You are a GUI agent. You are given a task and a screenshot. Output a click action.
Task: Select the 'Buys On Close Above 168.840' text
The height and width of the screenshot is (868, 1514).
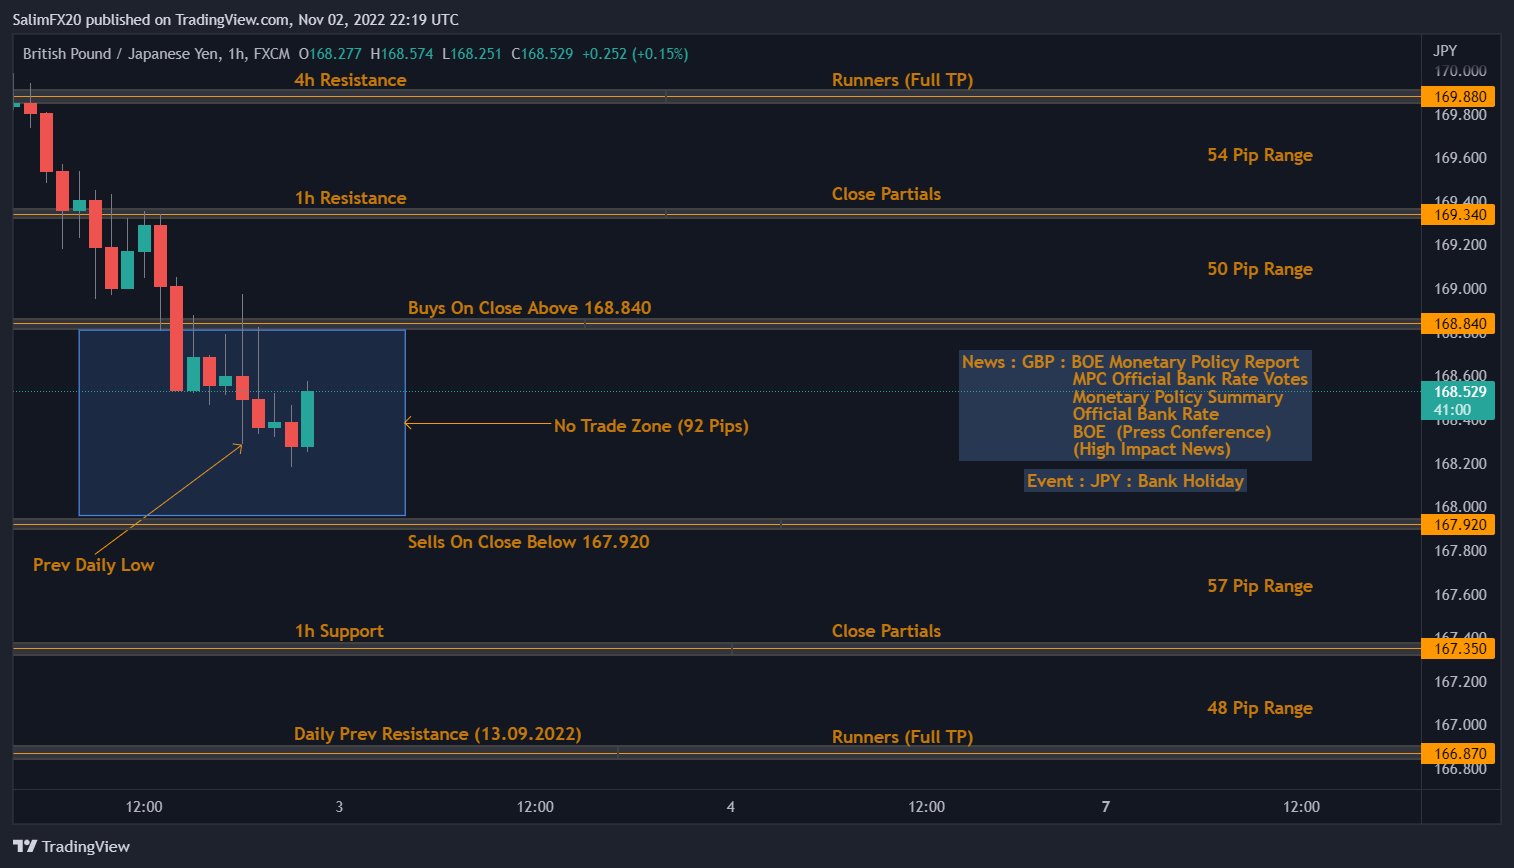tap(529, 308)
